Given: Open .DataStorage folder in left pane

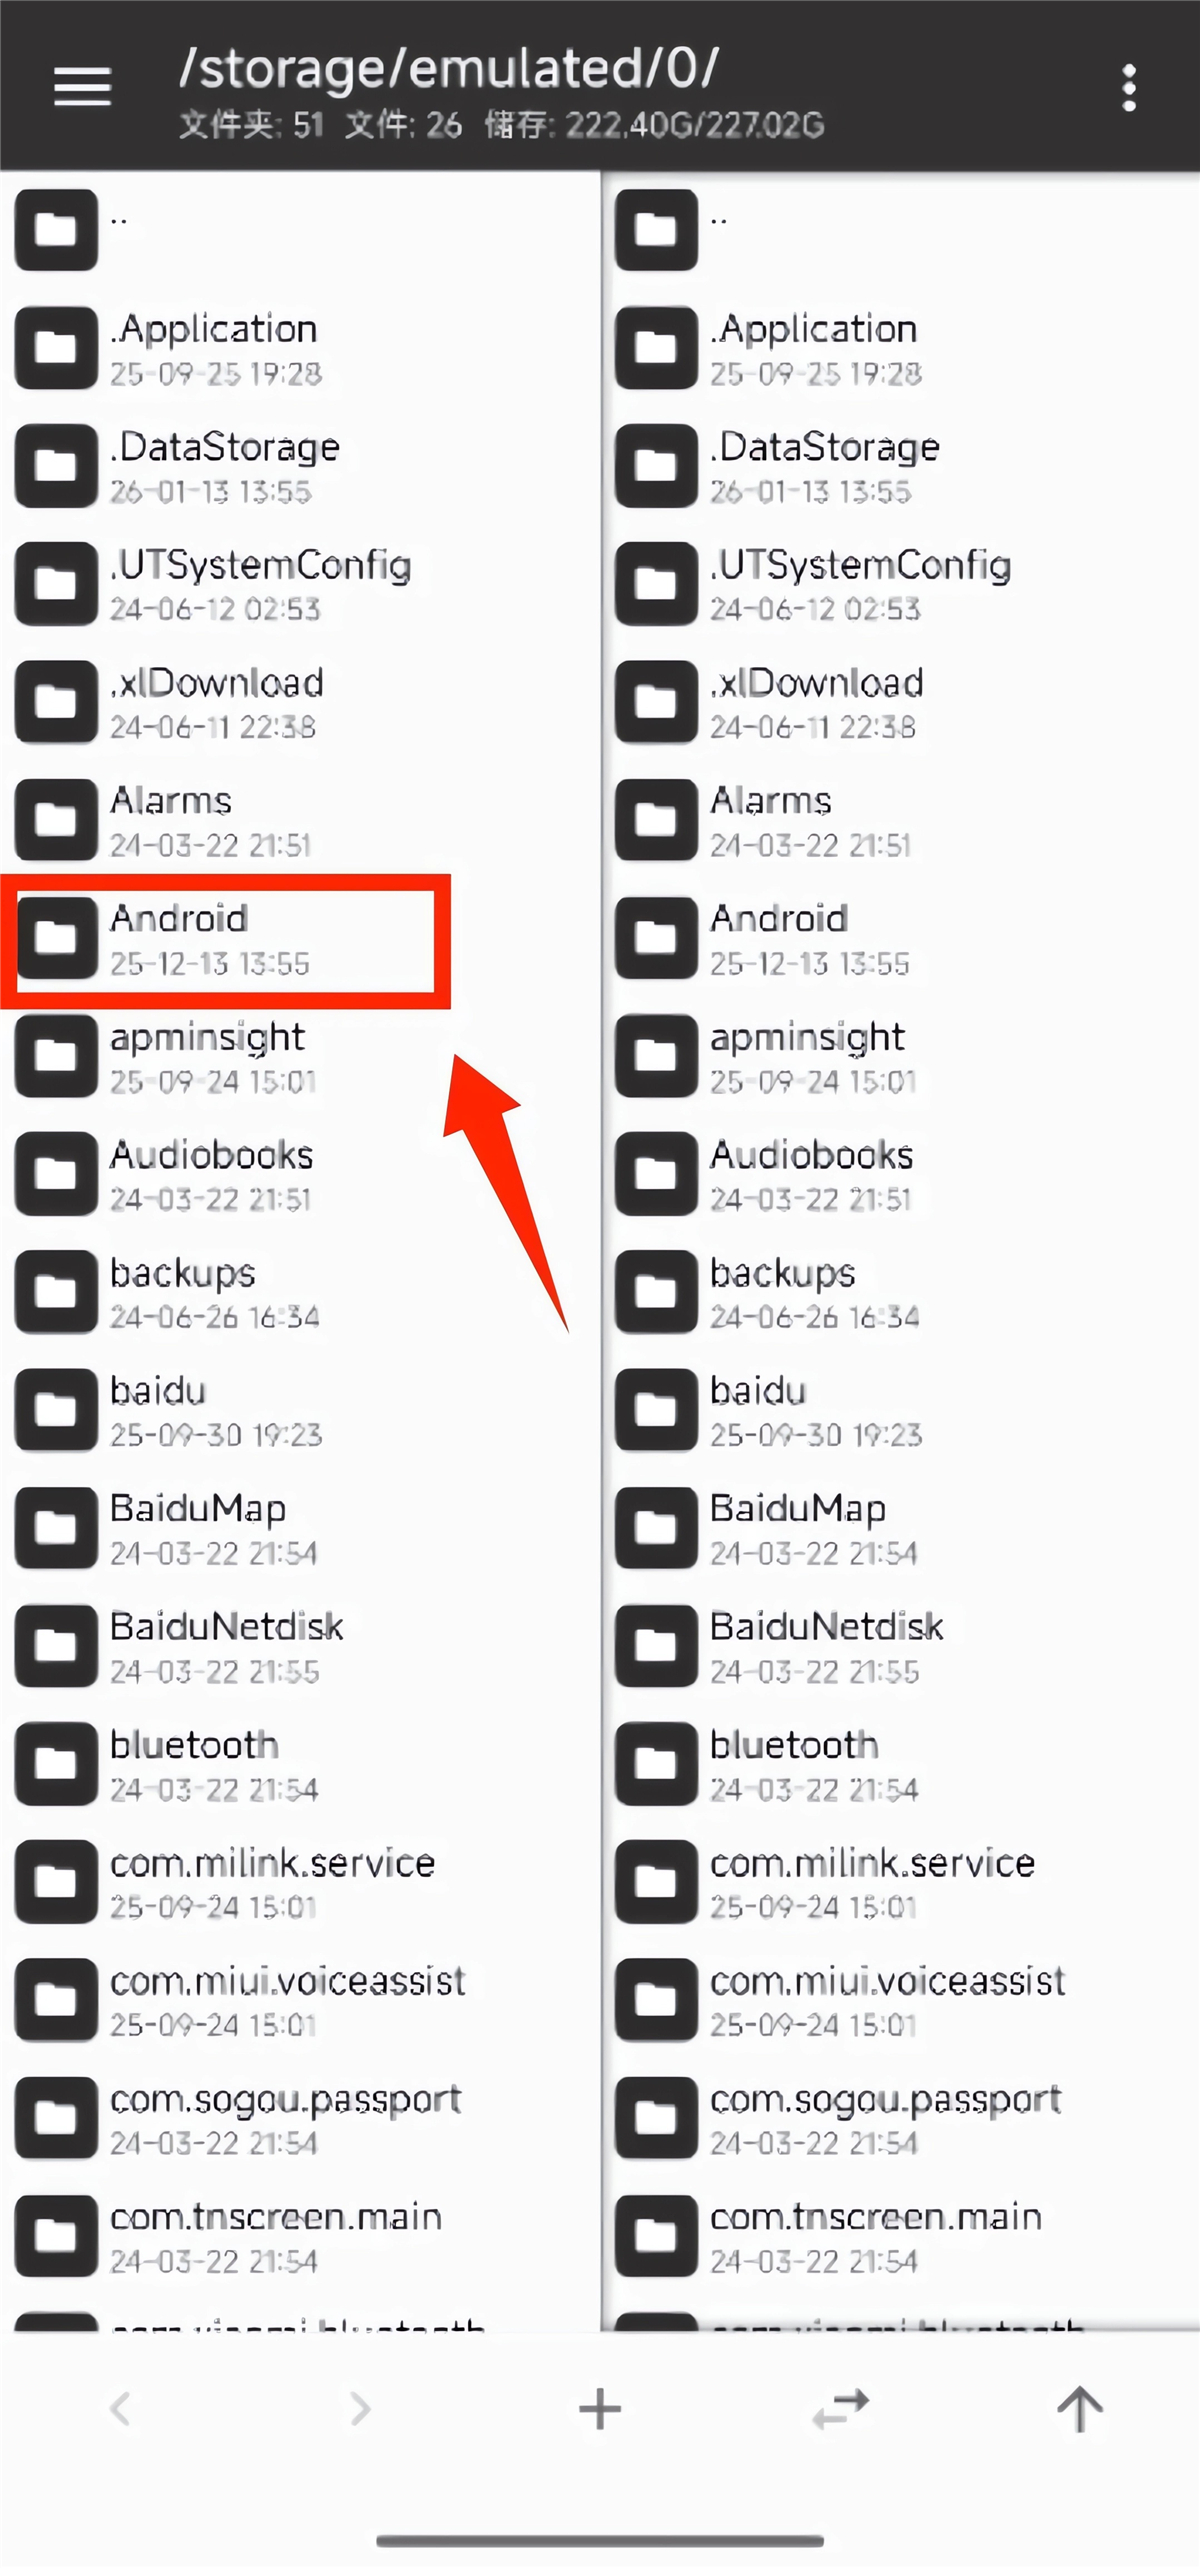Looking at the screenshot, I should point(300,466).
